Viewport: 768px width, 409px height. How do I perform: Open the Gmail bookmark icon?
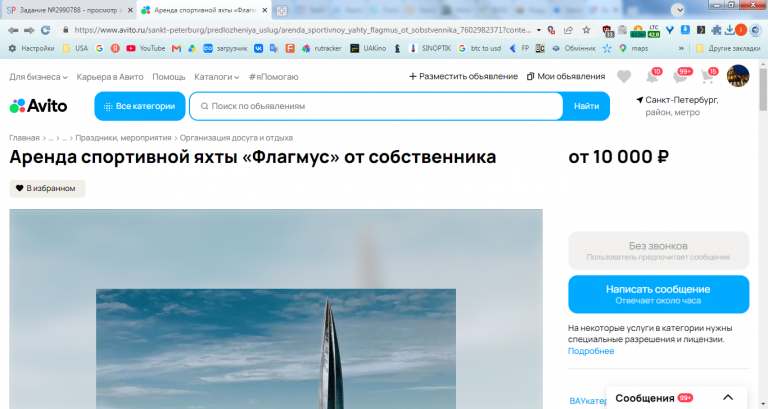point(176,48)
